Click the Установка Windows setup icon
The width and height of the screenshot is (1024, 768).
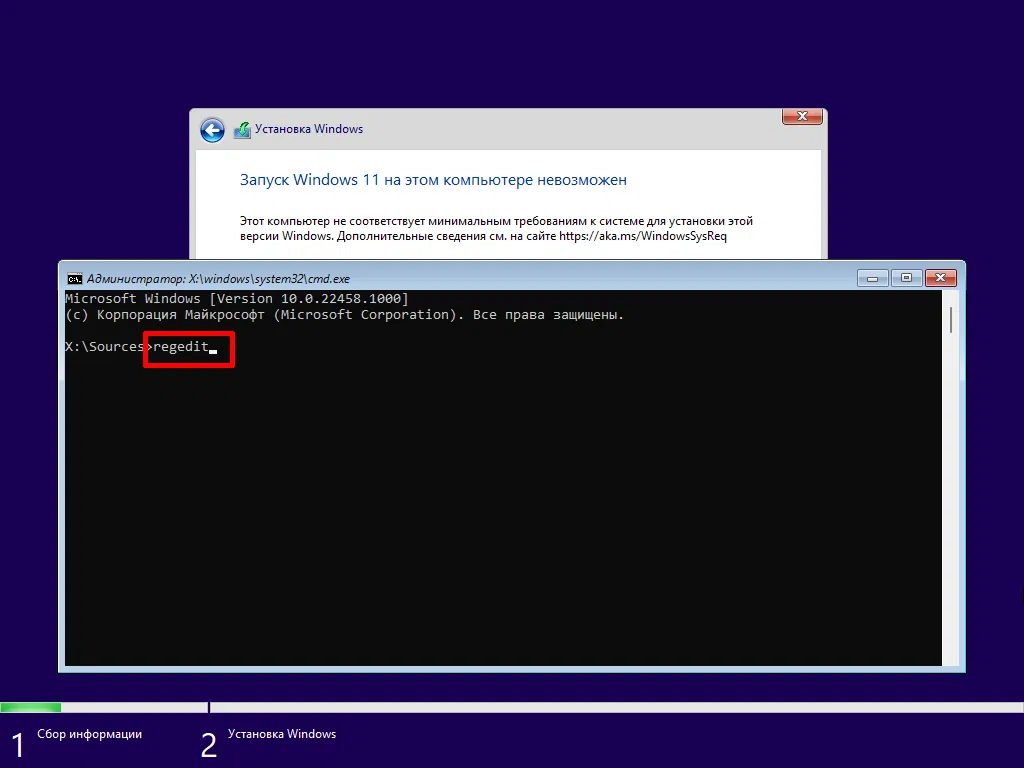coord(242,130)
